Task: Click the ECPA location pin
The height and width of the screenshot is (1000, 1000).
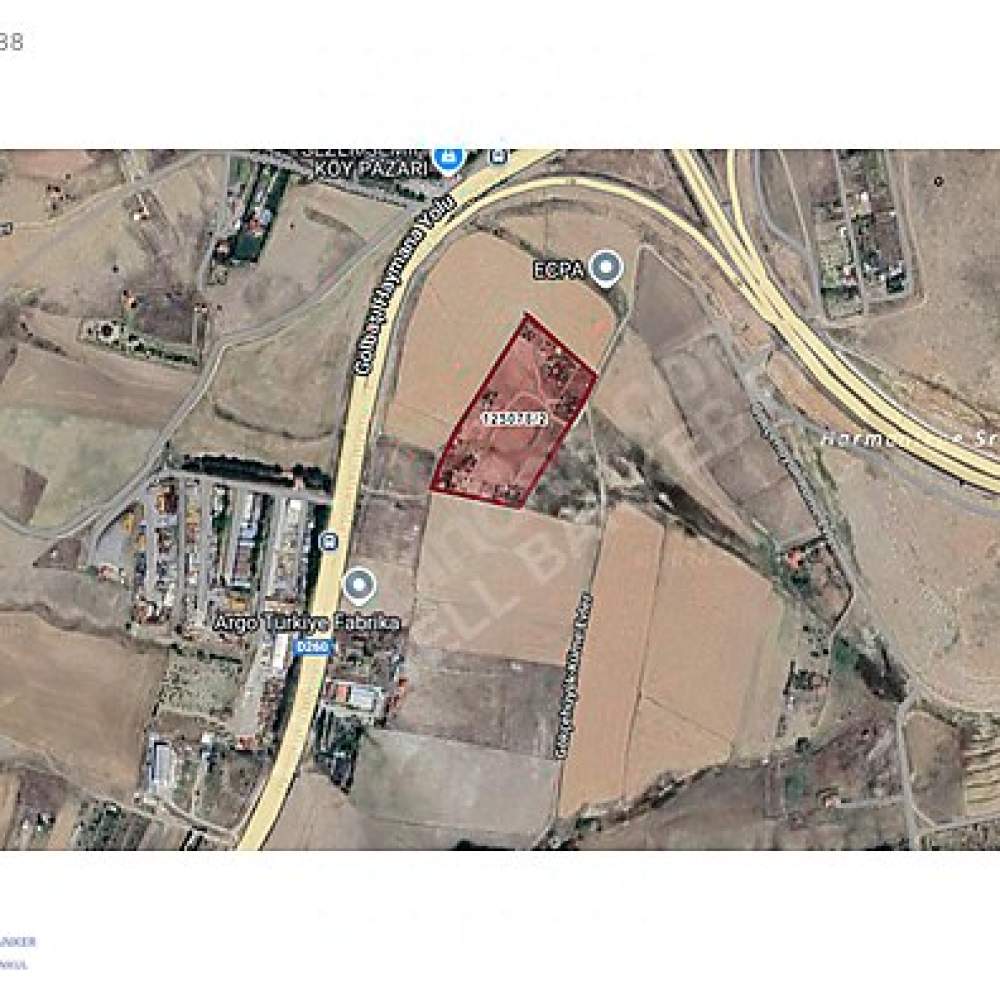Action: pyautogui.click(x=606, y=269)
